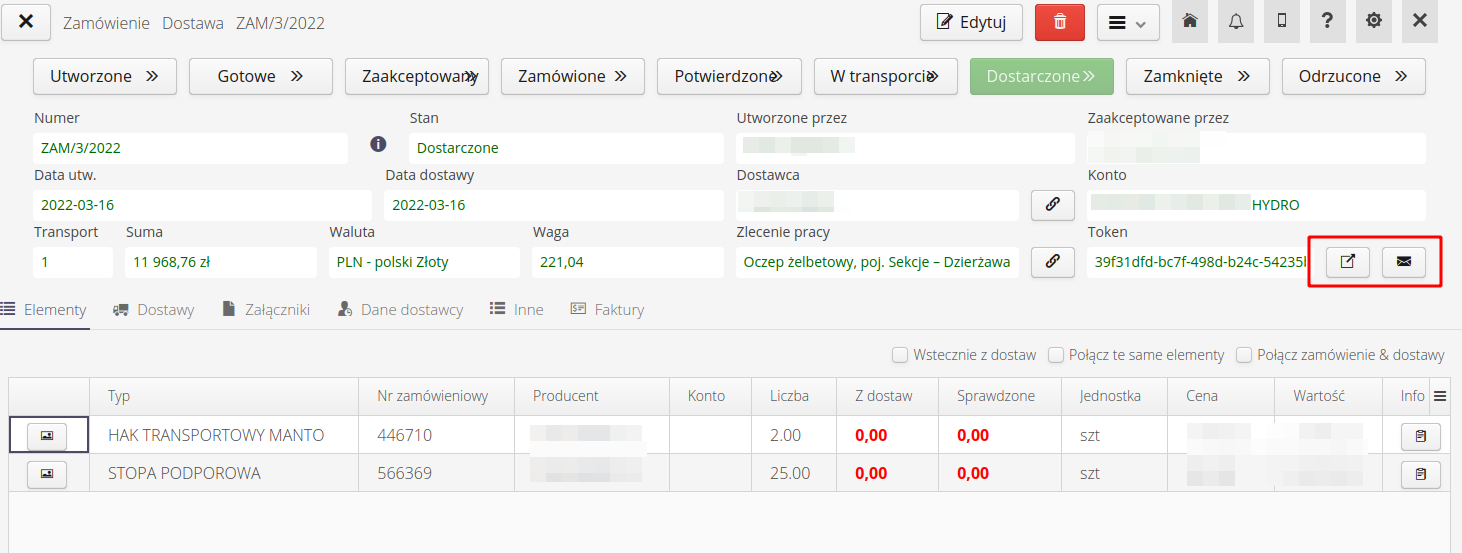Set status to Gotowe
This screenshot has height=553, width=1462.
261,76
